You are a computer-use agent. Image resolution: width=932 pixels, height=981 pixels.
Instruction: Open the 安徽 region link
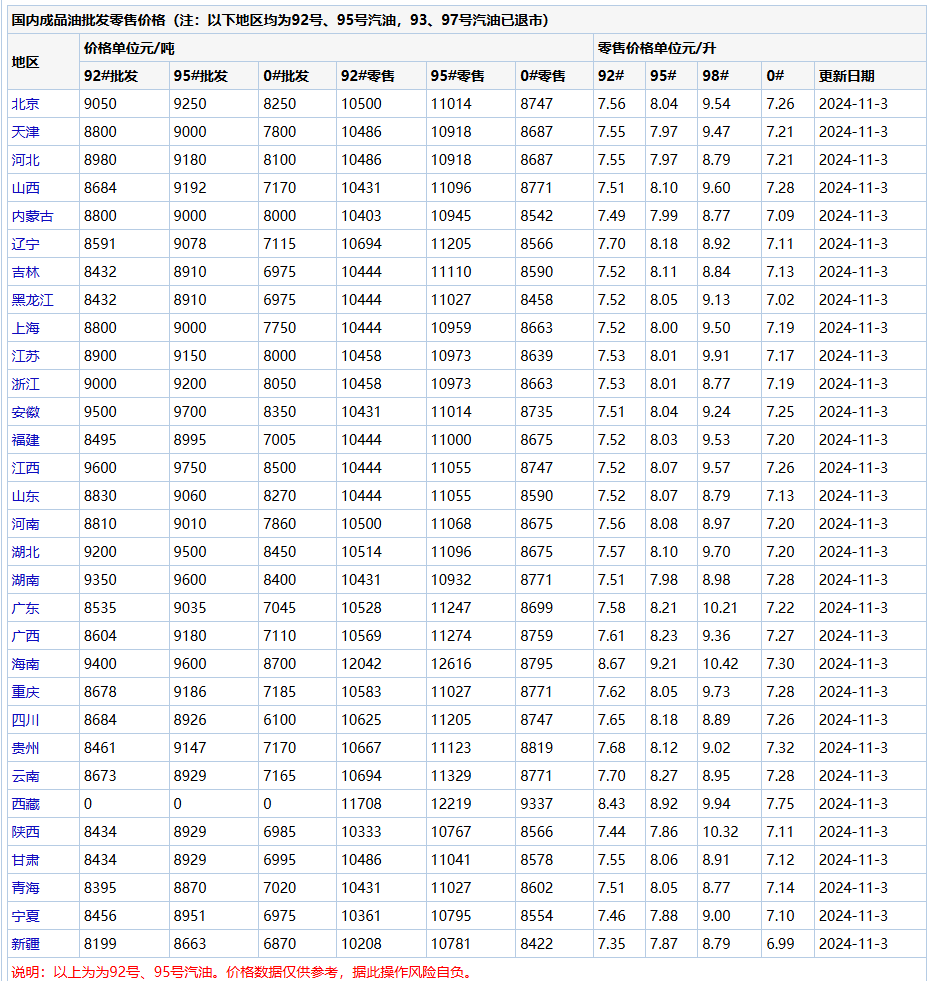click(x=25, y=412)
